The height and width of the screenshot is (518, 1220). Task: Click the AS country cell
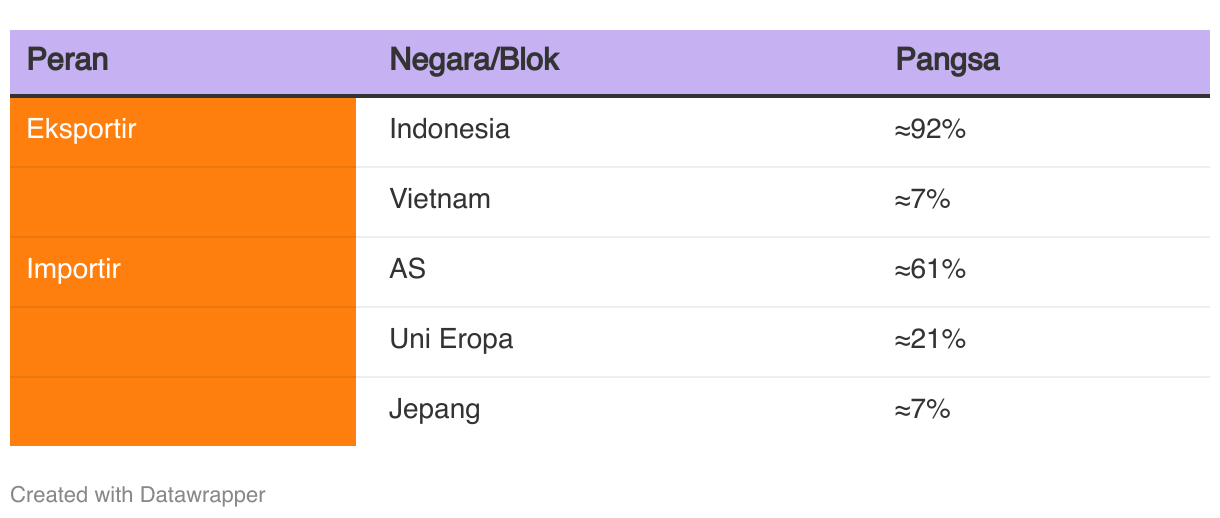[x=407, y=269]
